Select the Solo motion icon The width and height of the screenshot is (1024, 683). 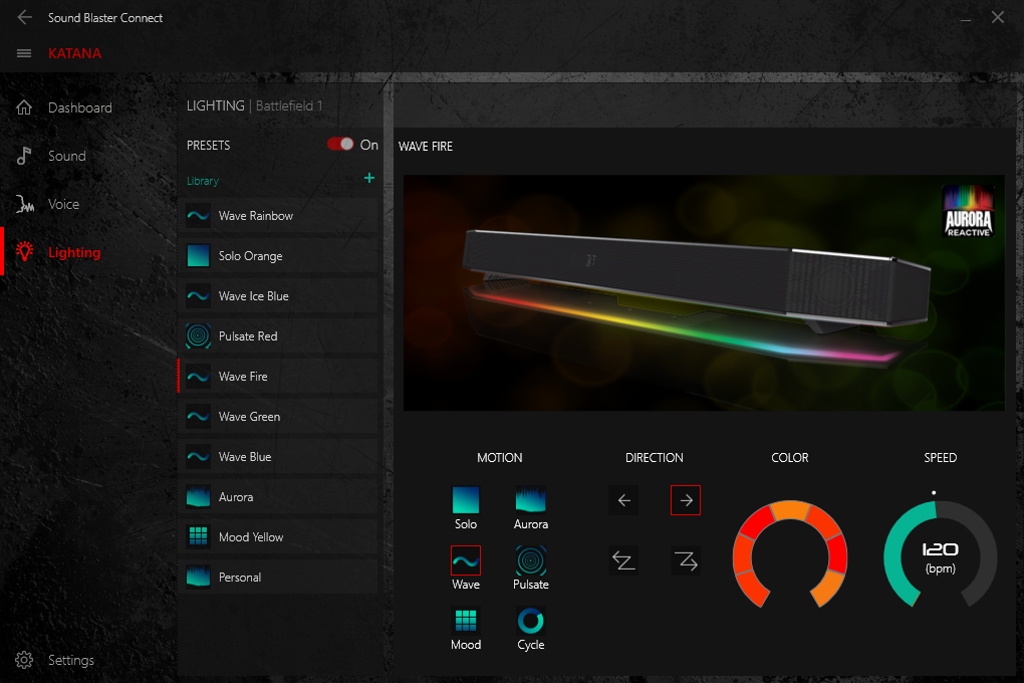point(466,500)
